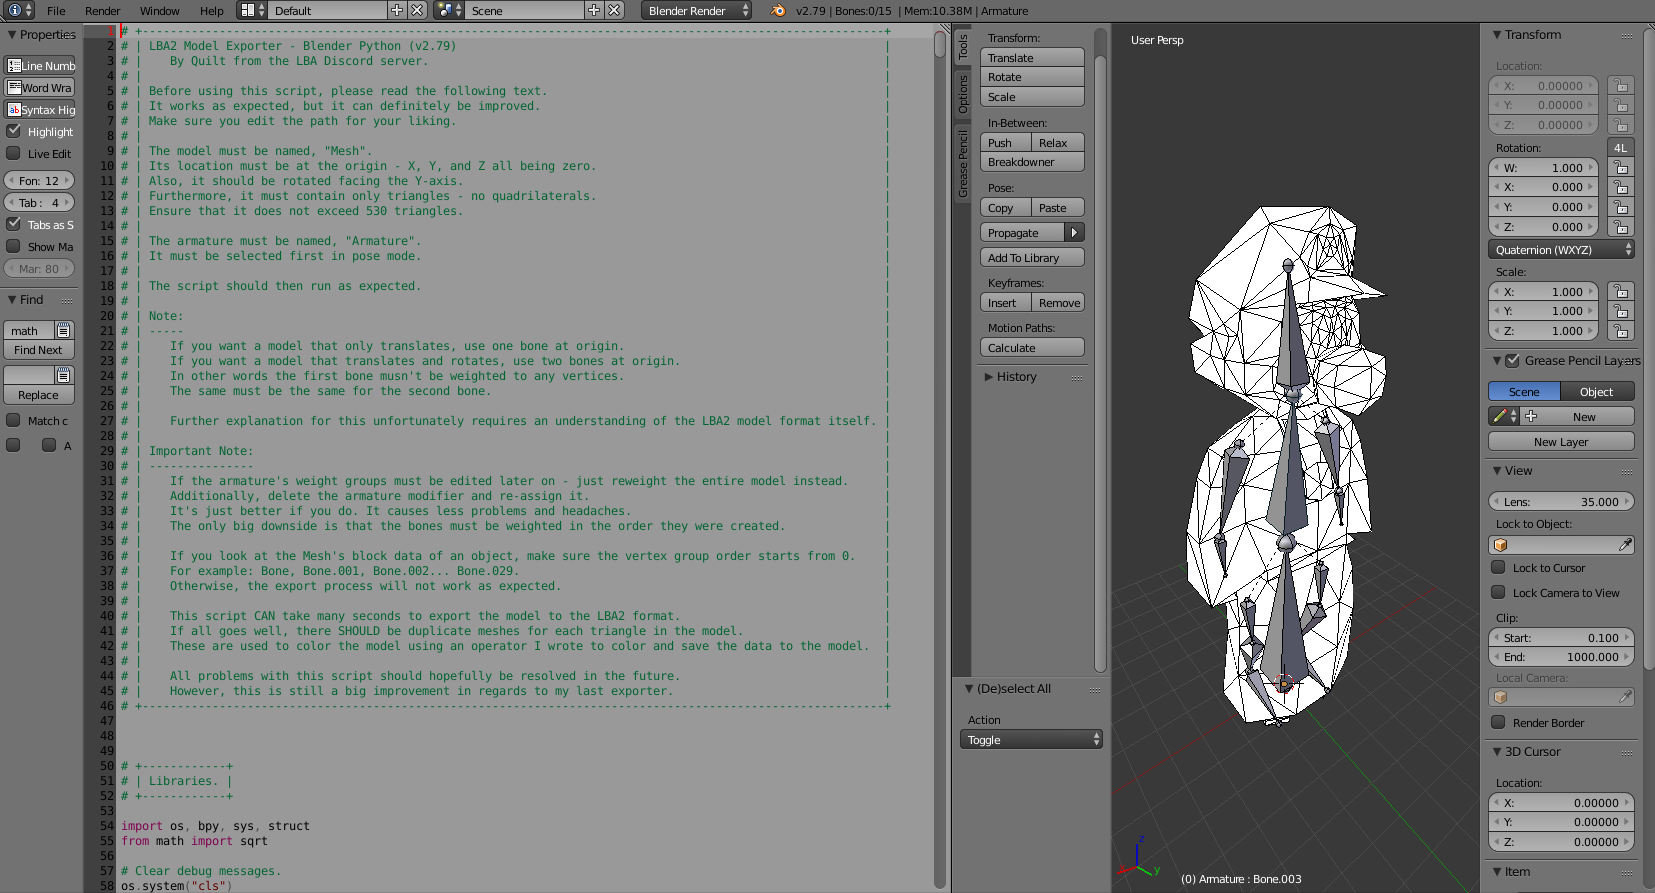Toggle Line Numbers display in text editor
The height and width of the screenshot is (893, 1655).
[x=40, y=66]
